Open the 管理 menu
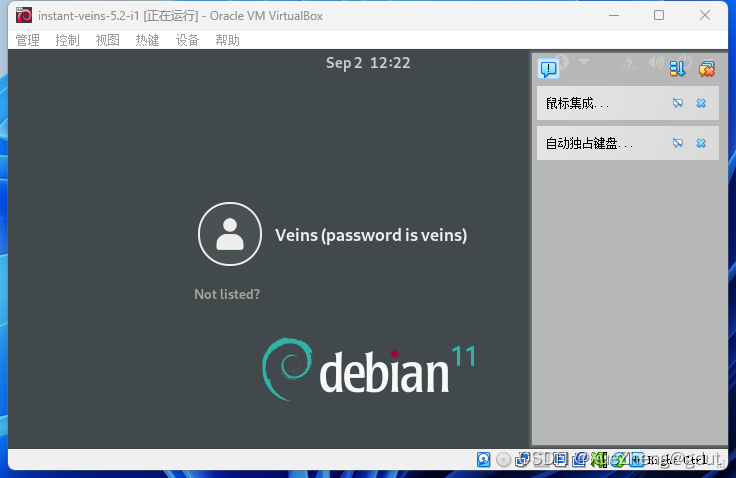 click(x=27, y=40)
